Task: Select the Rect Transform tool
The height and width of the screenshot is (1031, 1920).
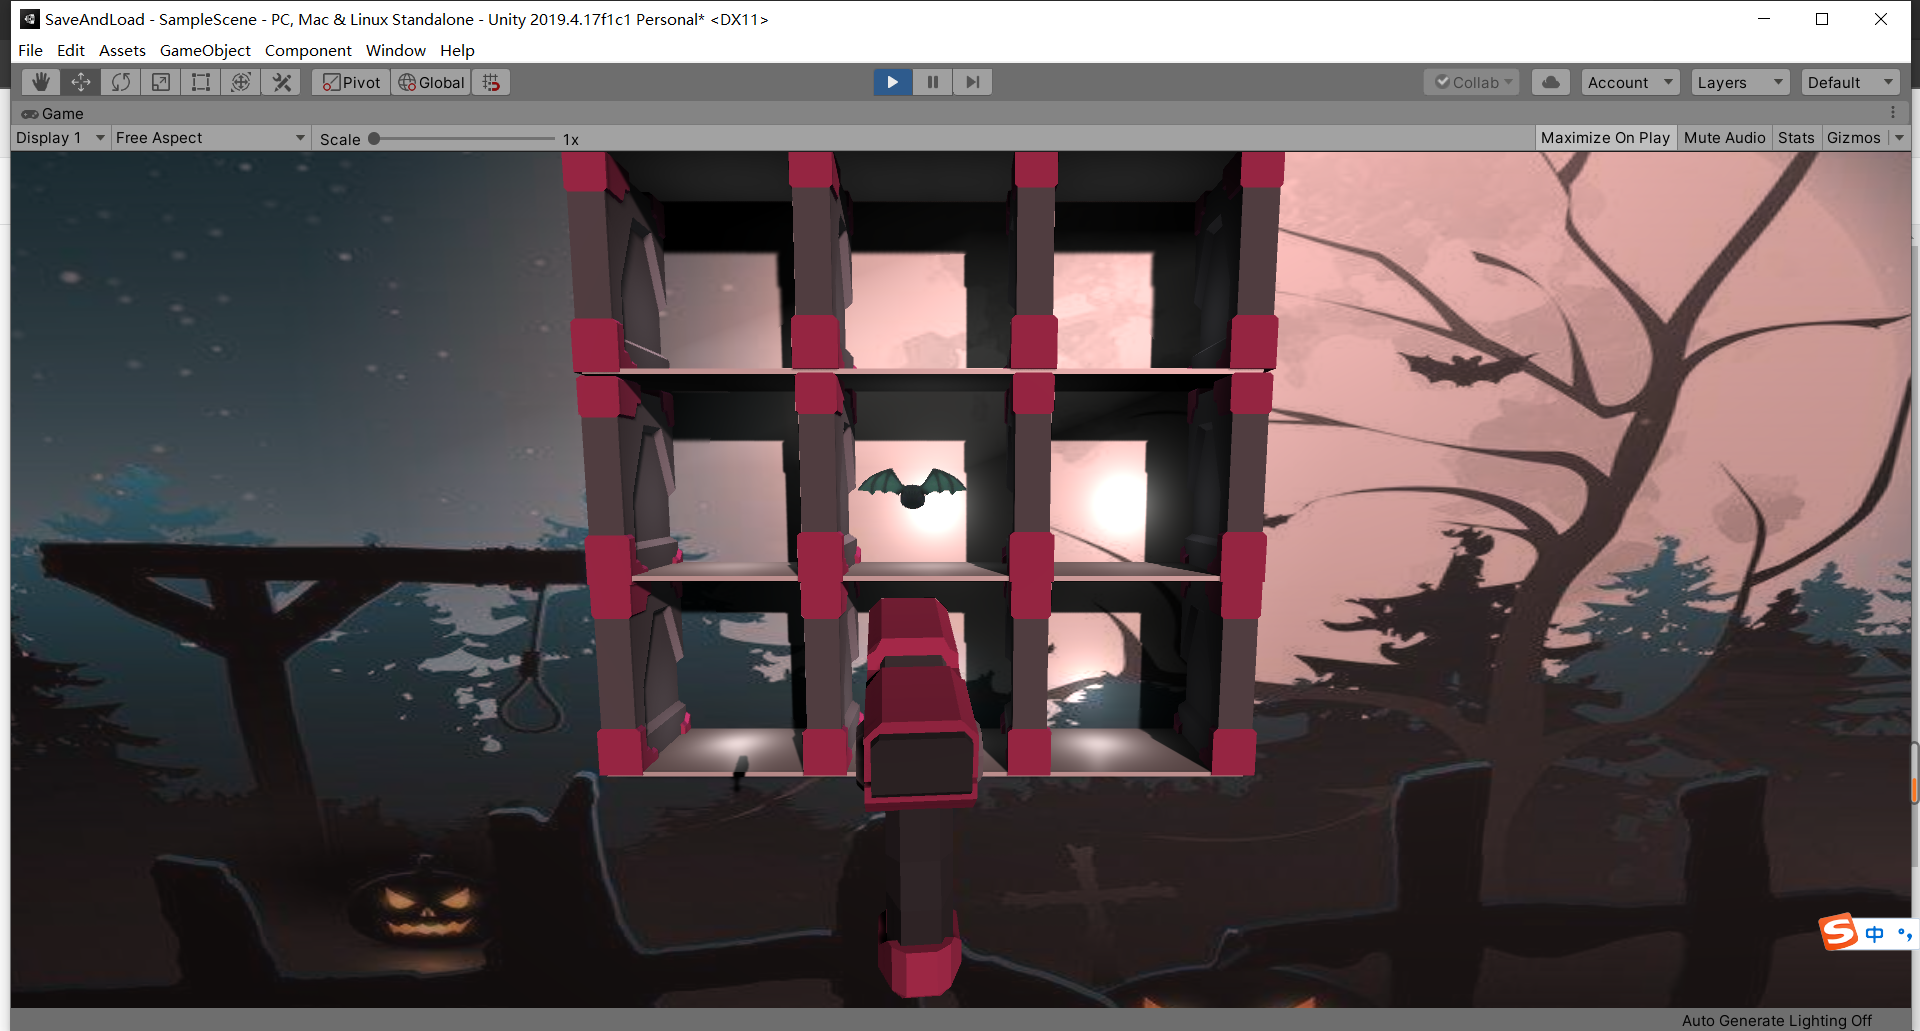Action: coord(200,82)
